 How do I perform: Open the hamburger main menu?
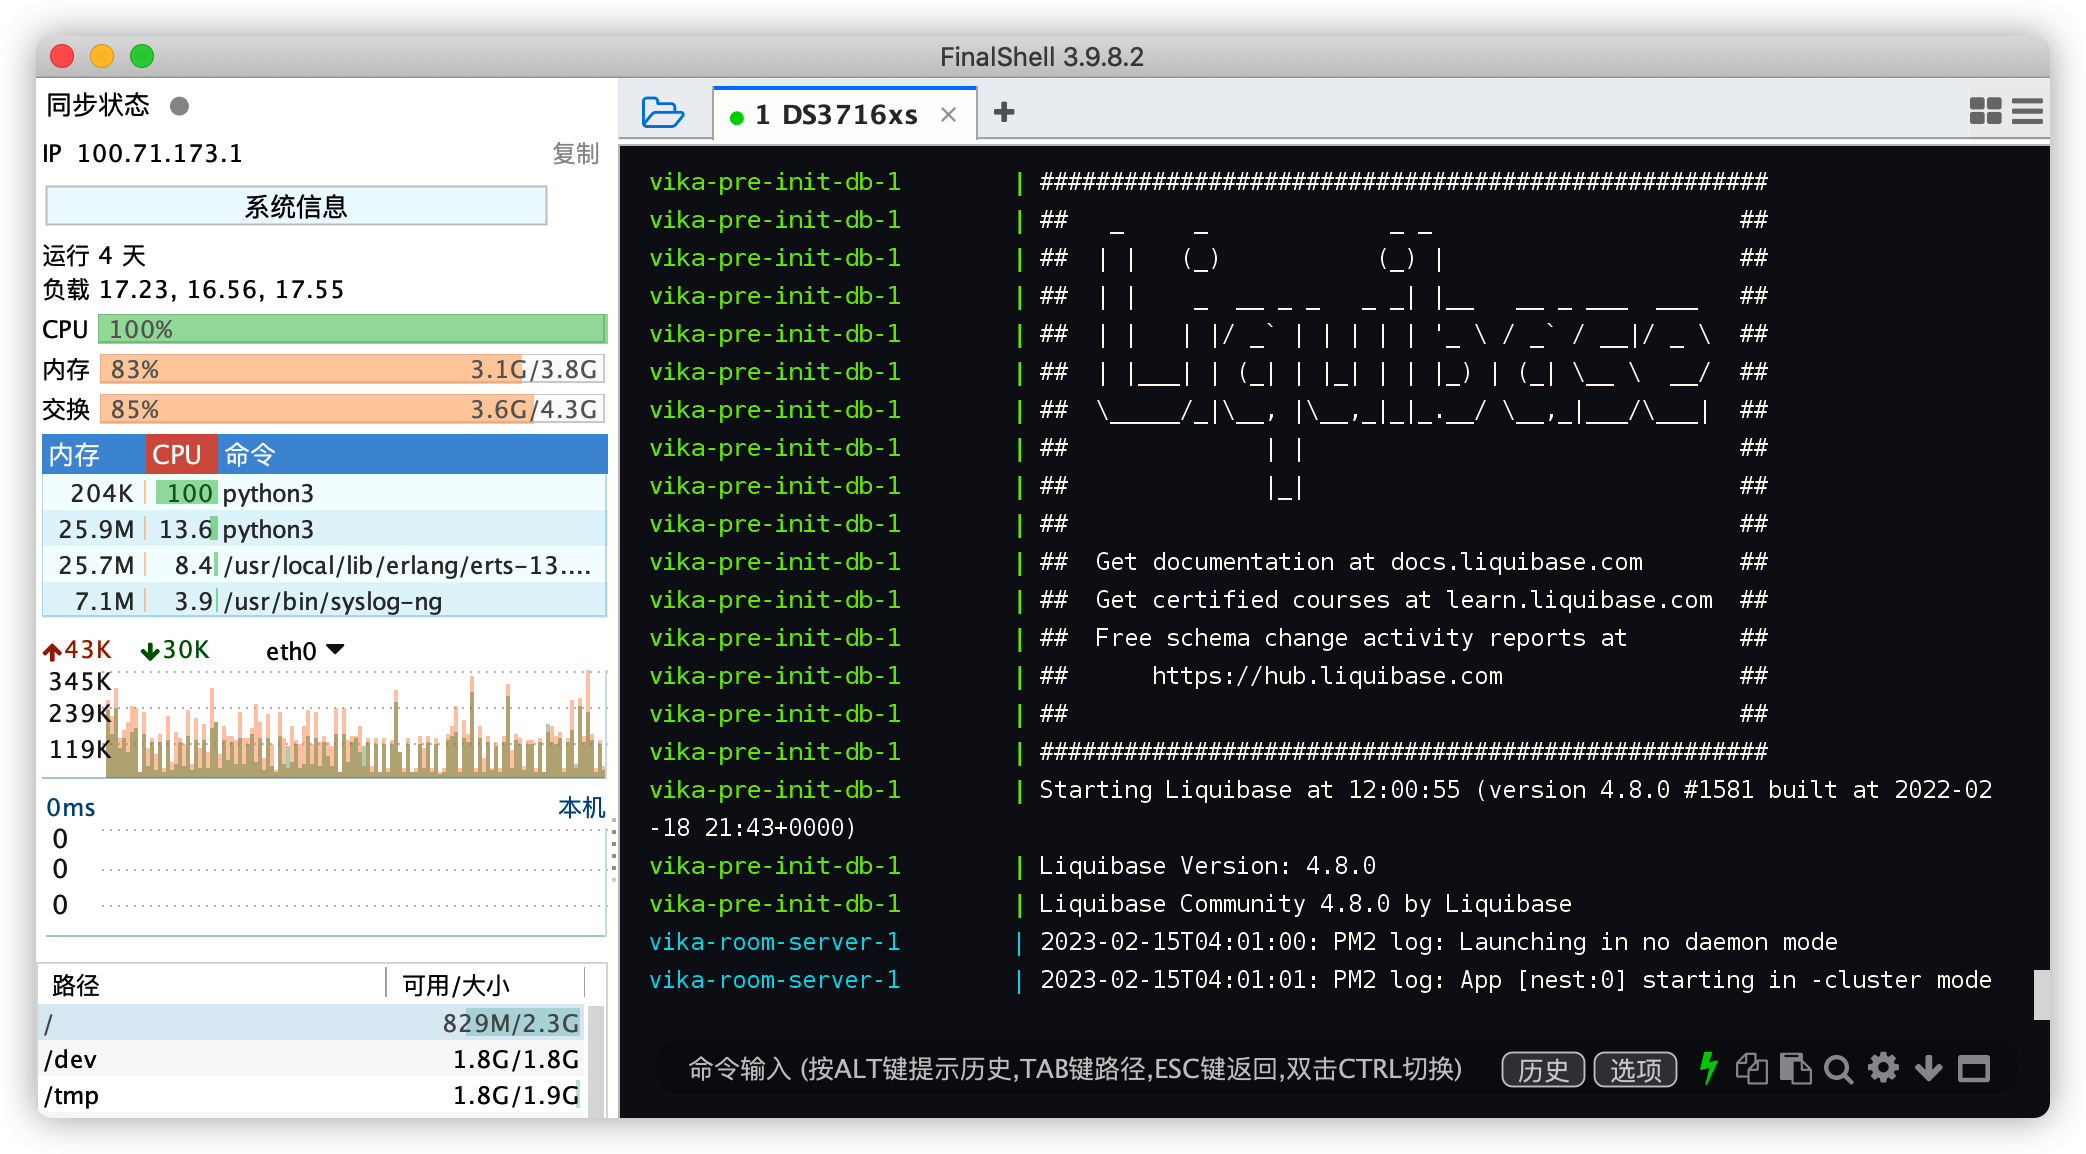click(2027, 111)
